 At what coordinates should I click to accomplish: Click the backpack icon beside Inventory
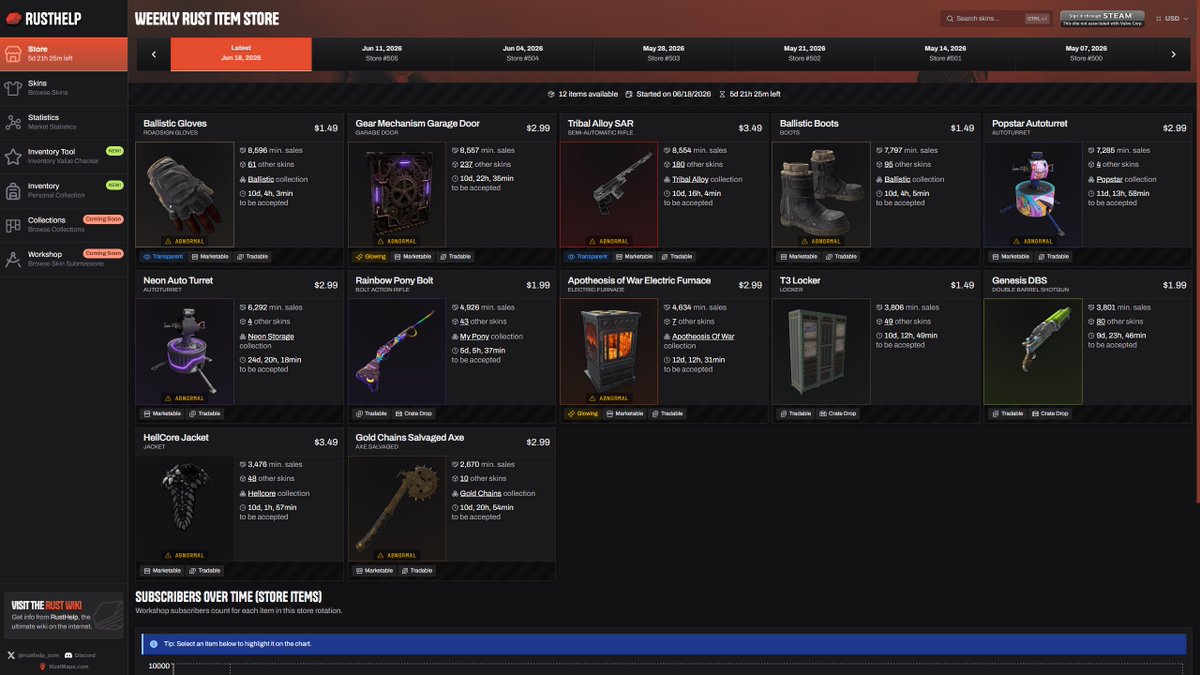pos(13,190)
